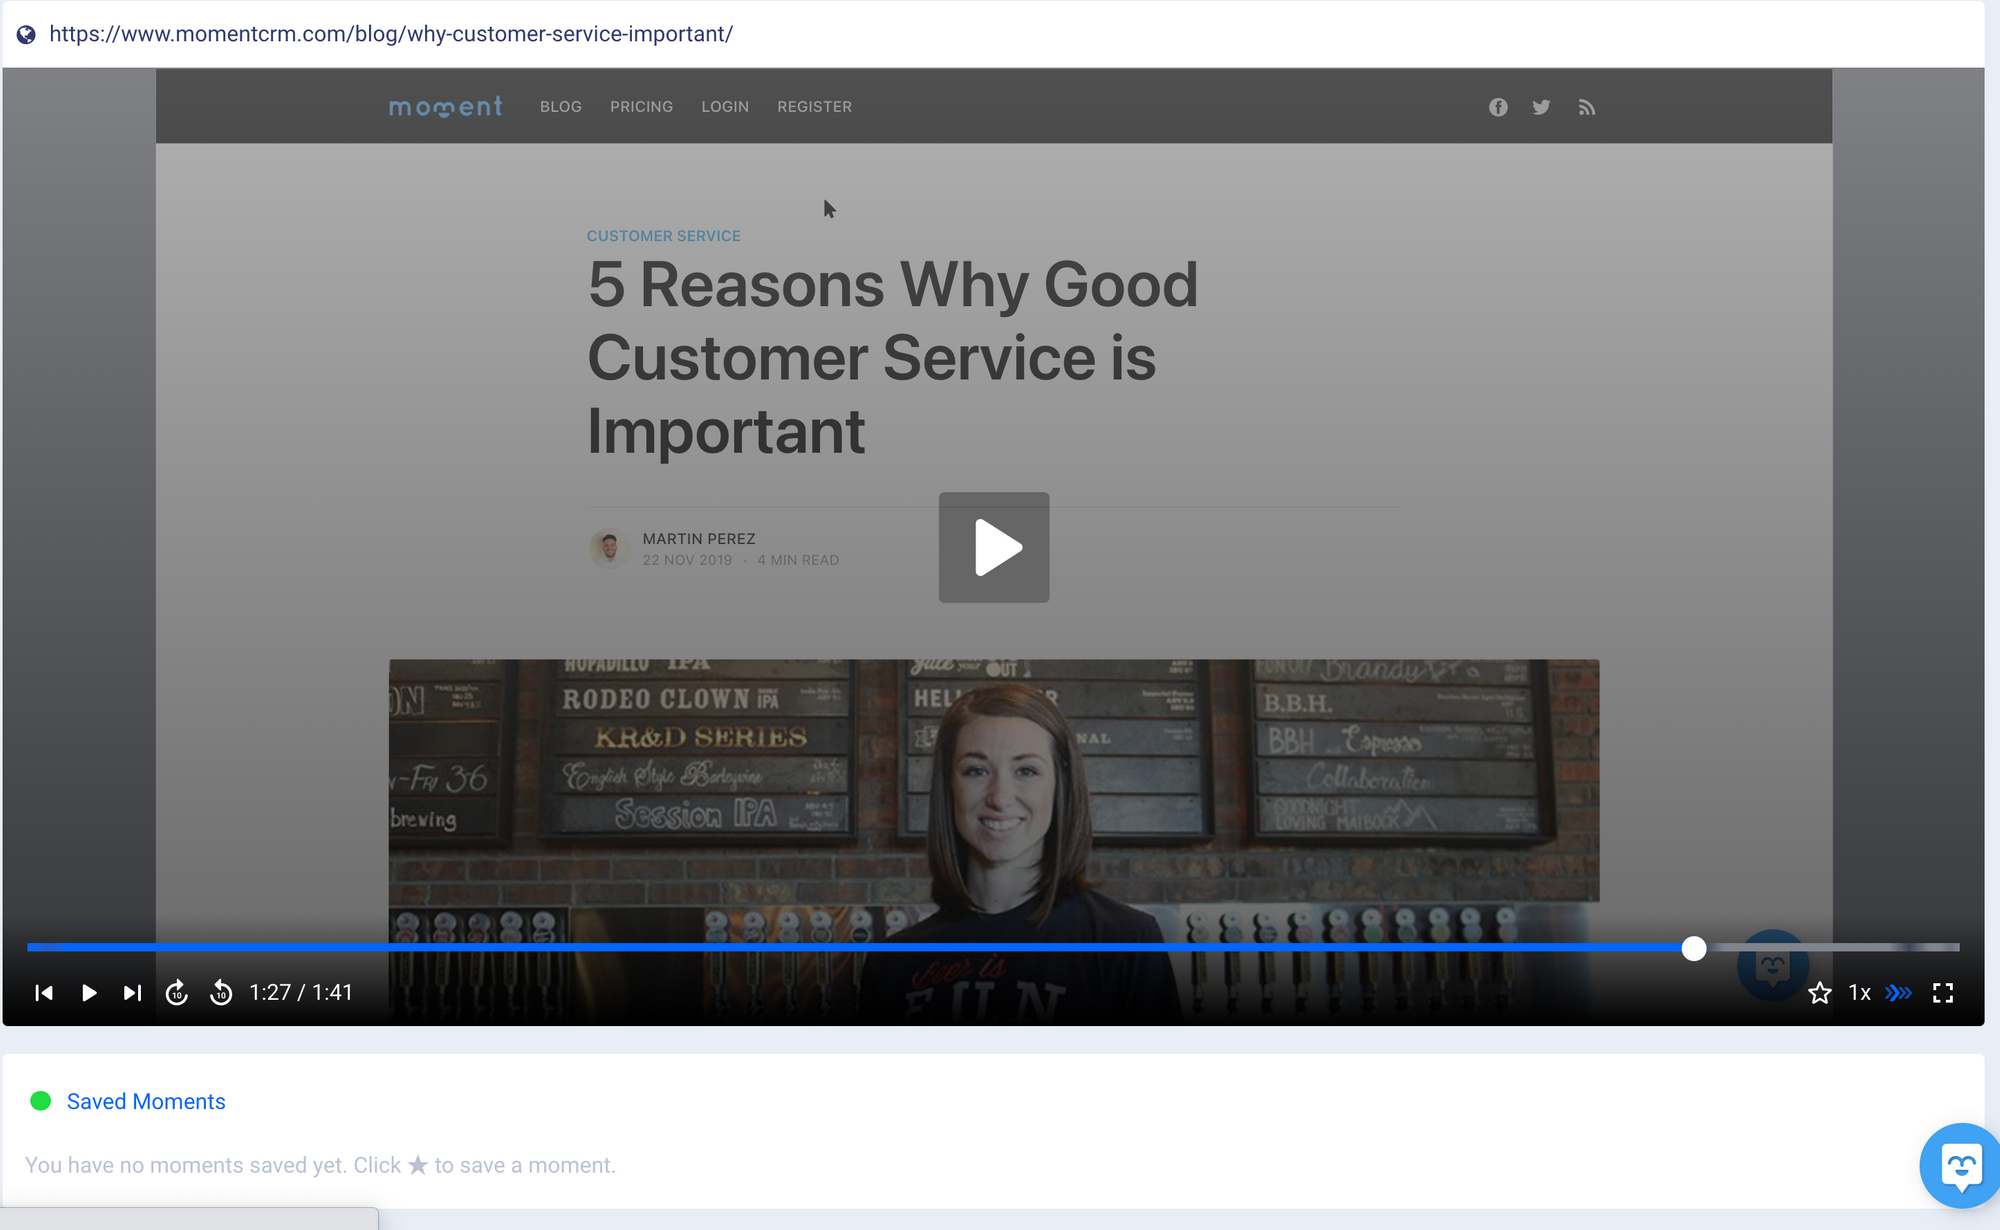
Task: Click the BLOG nav item in the recording
Action: (560, 107)
